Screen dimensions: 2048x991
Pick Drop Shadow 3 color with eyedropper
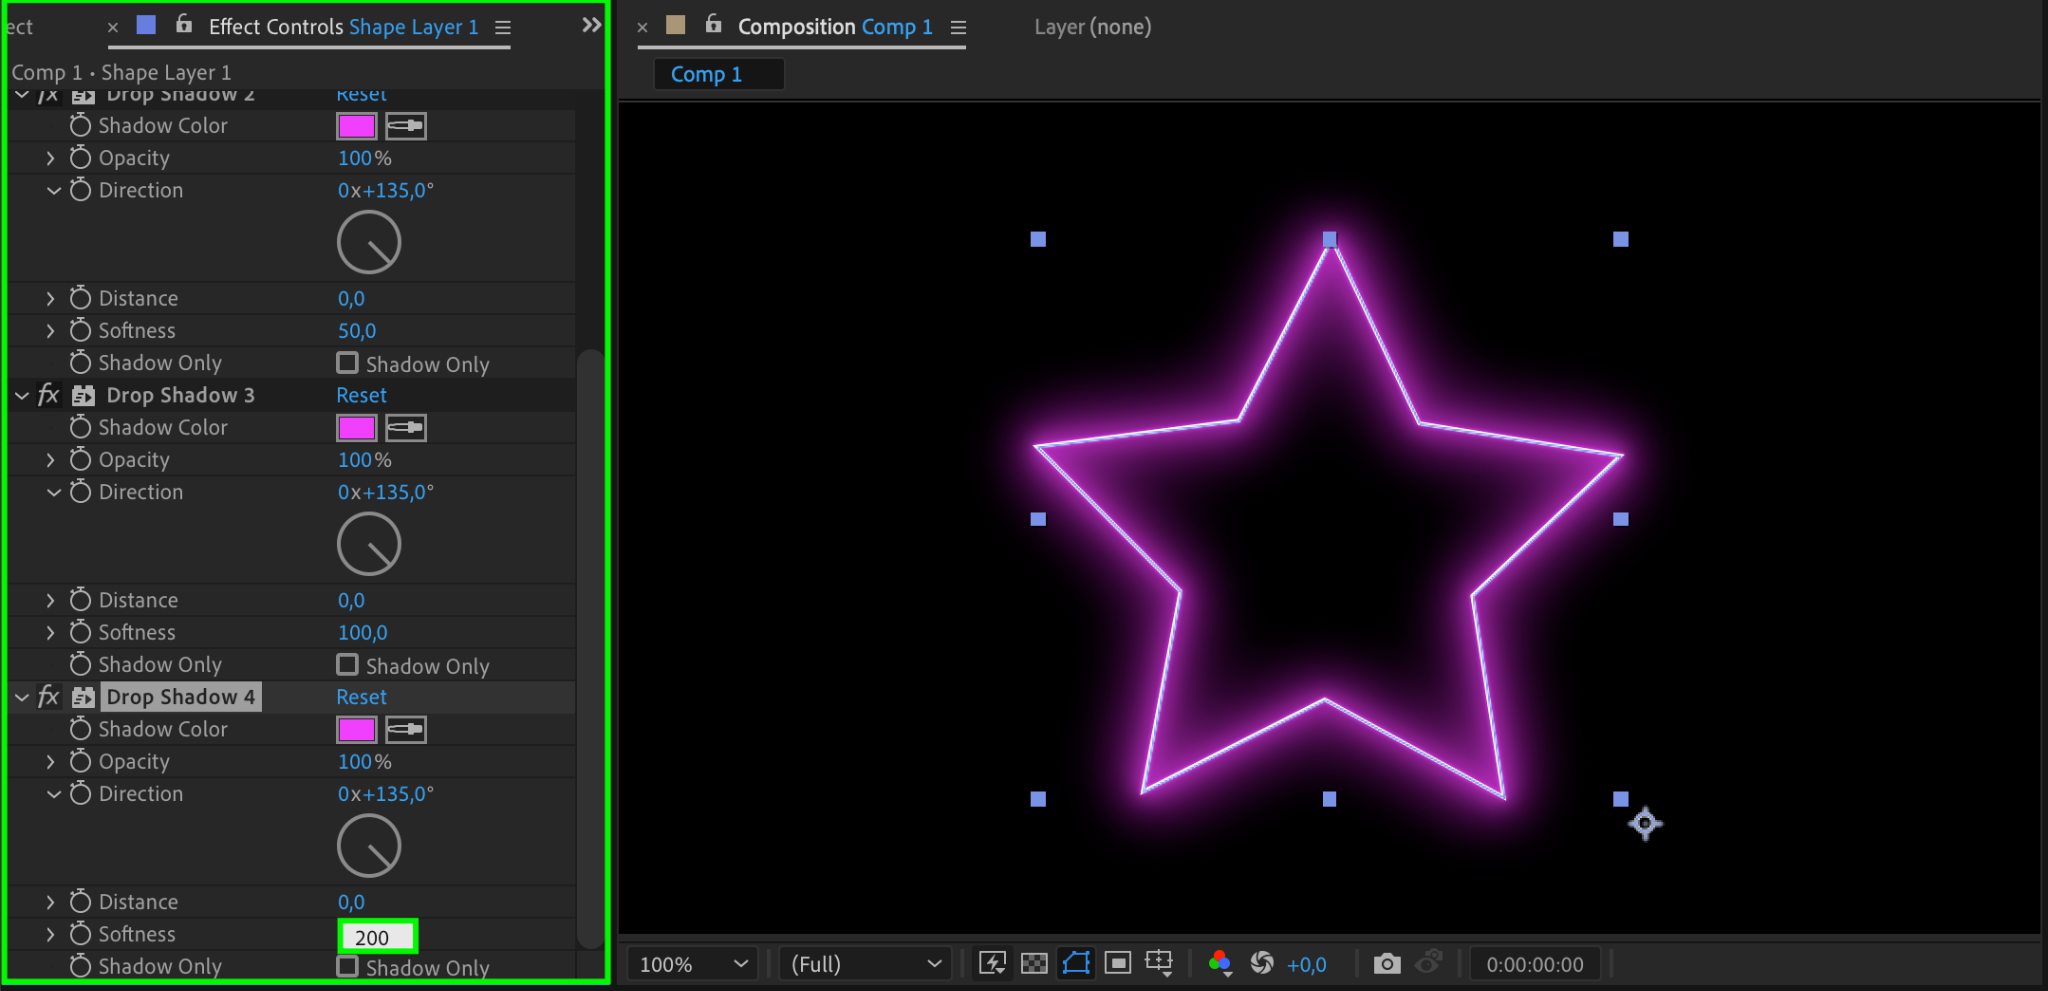point(406,428)
